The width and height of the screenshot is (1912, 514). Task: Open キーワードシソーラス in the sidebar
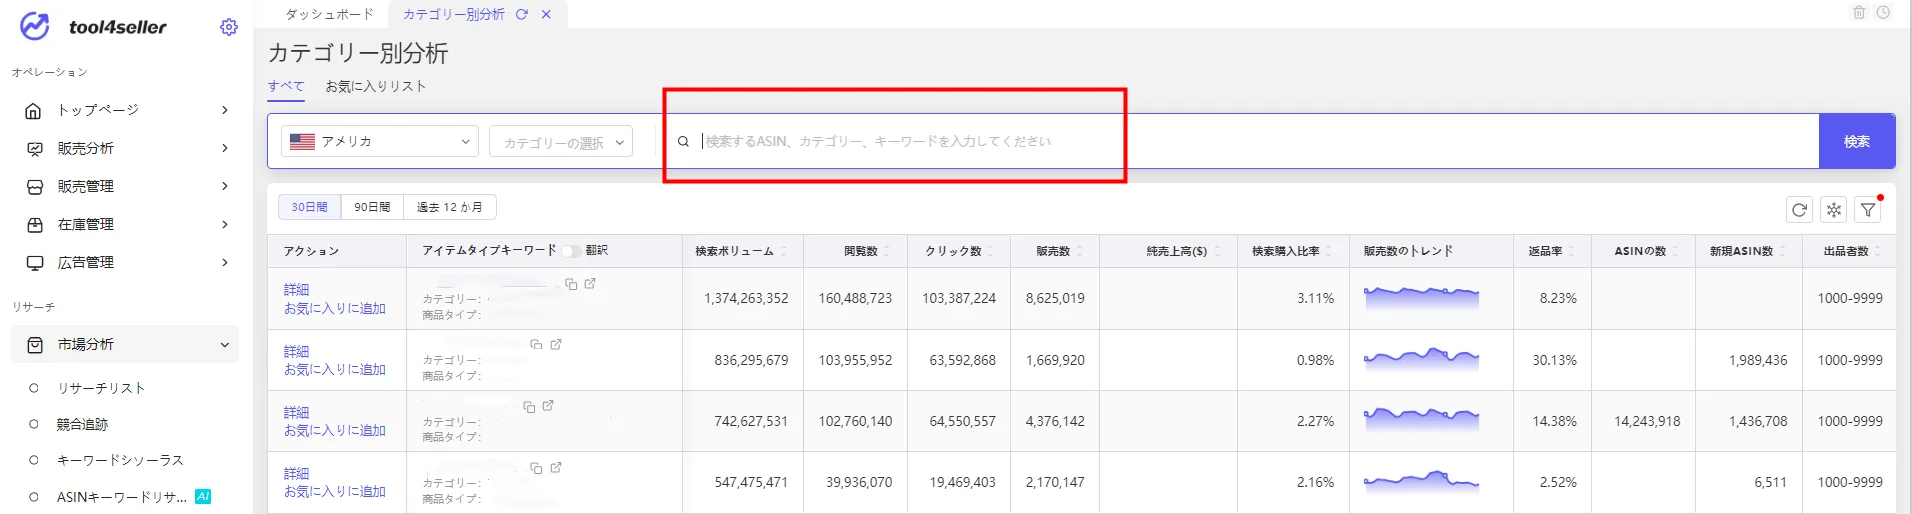coord(120,460)
